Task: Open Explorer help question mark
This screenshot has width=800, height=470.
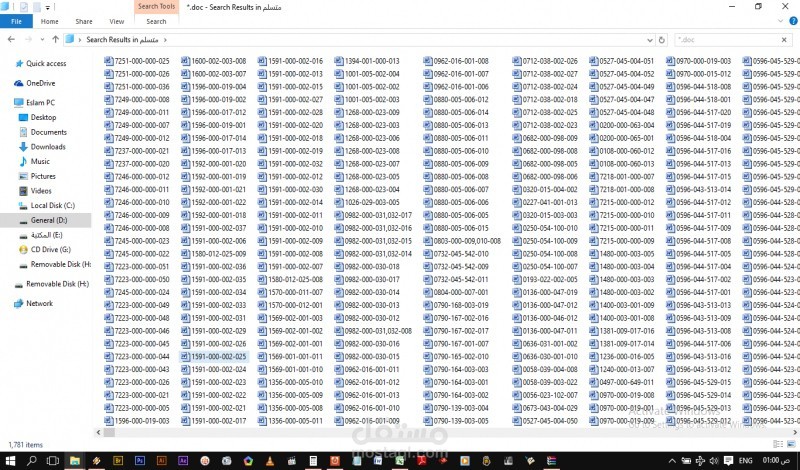Action: click(x=793, y=21)
